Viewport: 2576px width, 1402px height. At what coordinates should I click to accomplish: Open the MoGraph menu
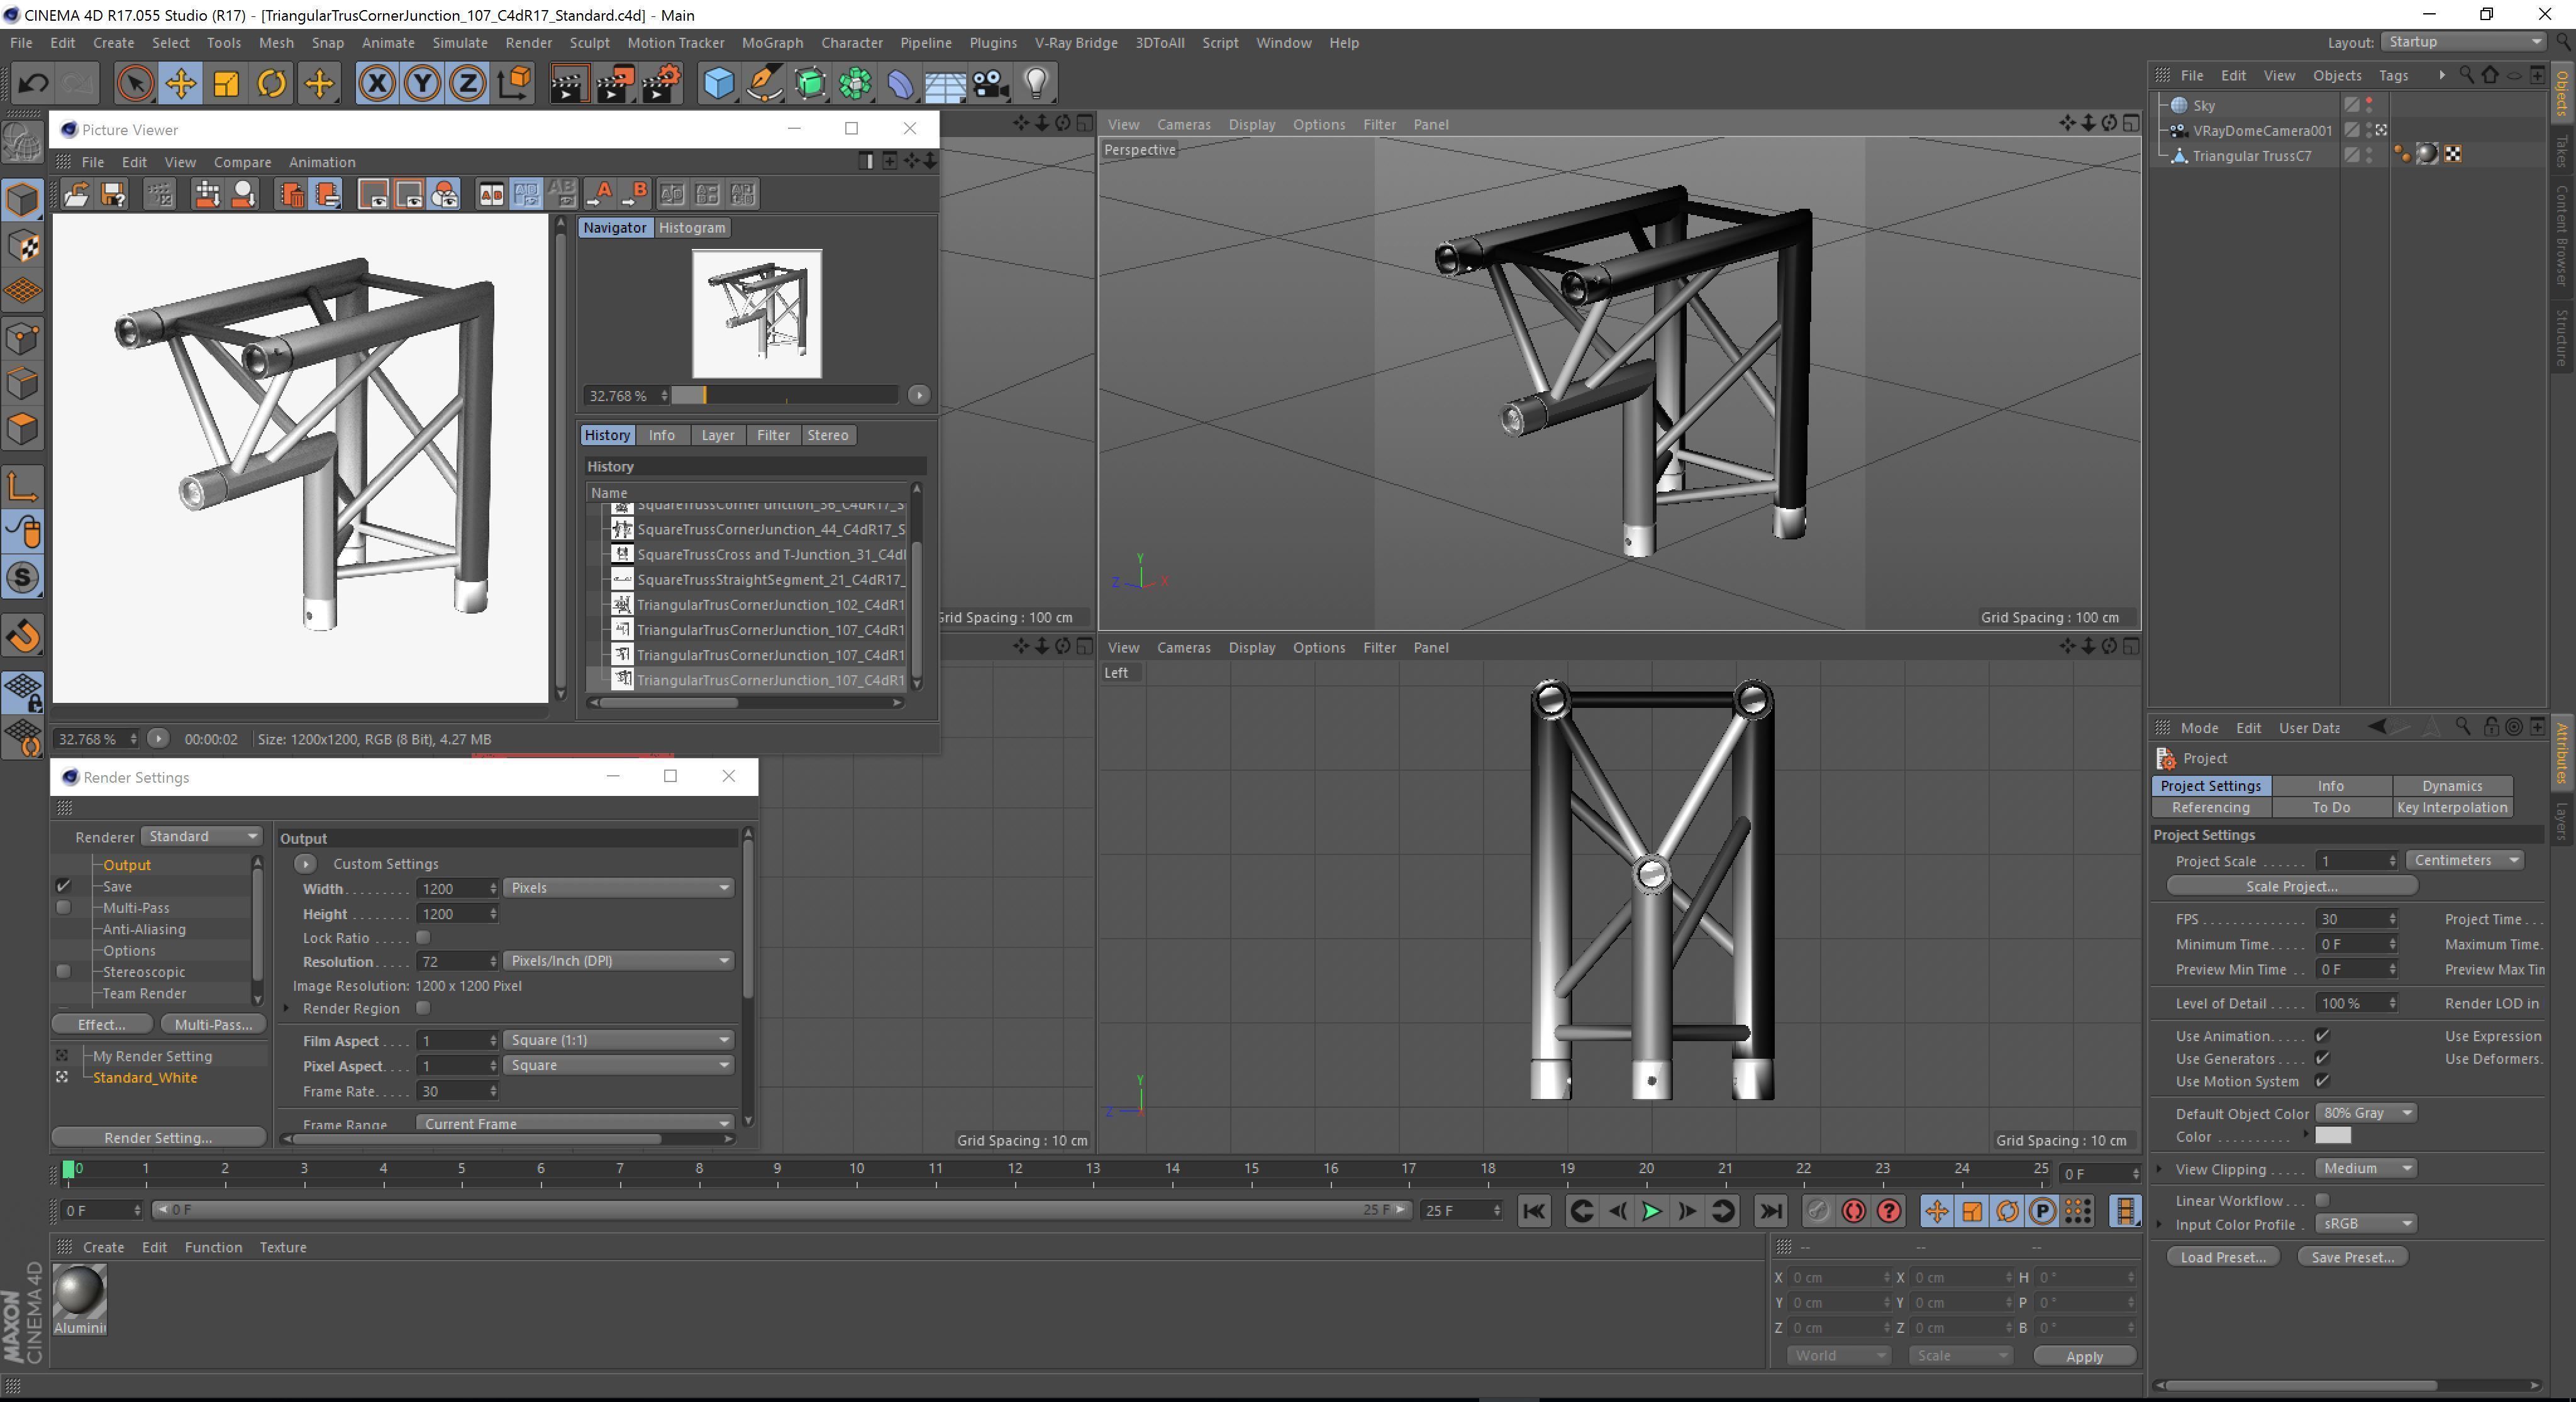(772, 43)
